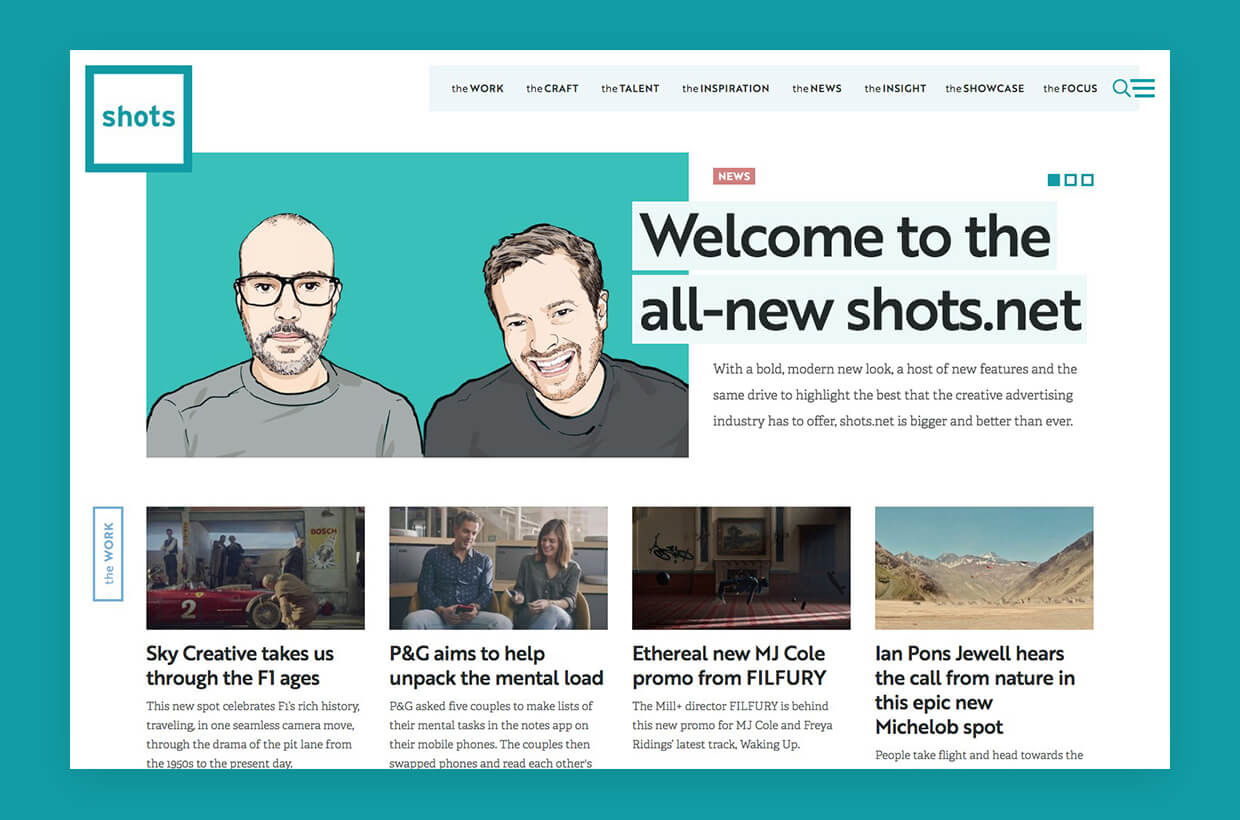
Task: Click the vertical the WORK section label
Action: (108, 554)
